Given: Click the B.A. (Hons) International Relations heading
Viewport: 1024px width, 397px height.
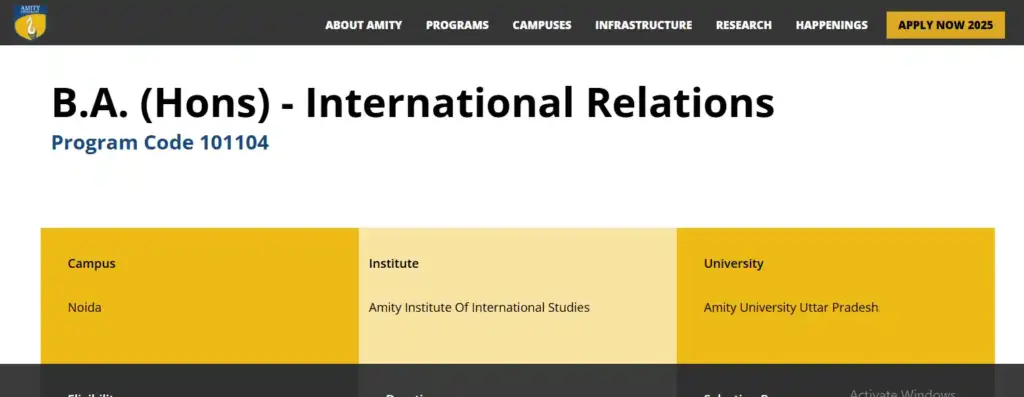Looking at the screenshot, I should pyautogui.click(x=413, y=103).
